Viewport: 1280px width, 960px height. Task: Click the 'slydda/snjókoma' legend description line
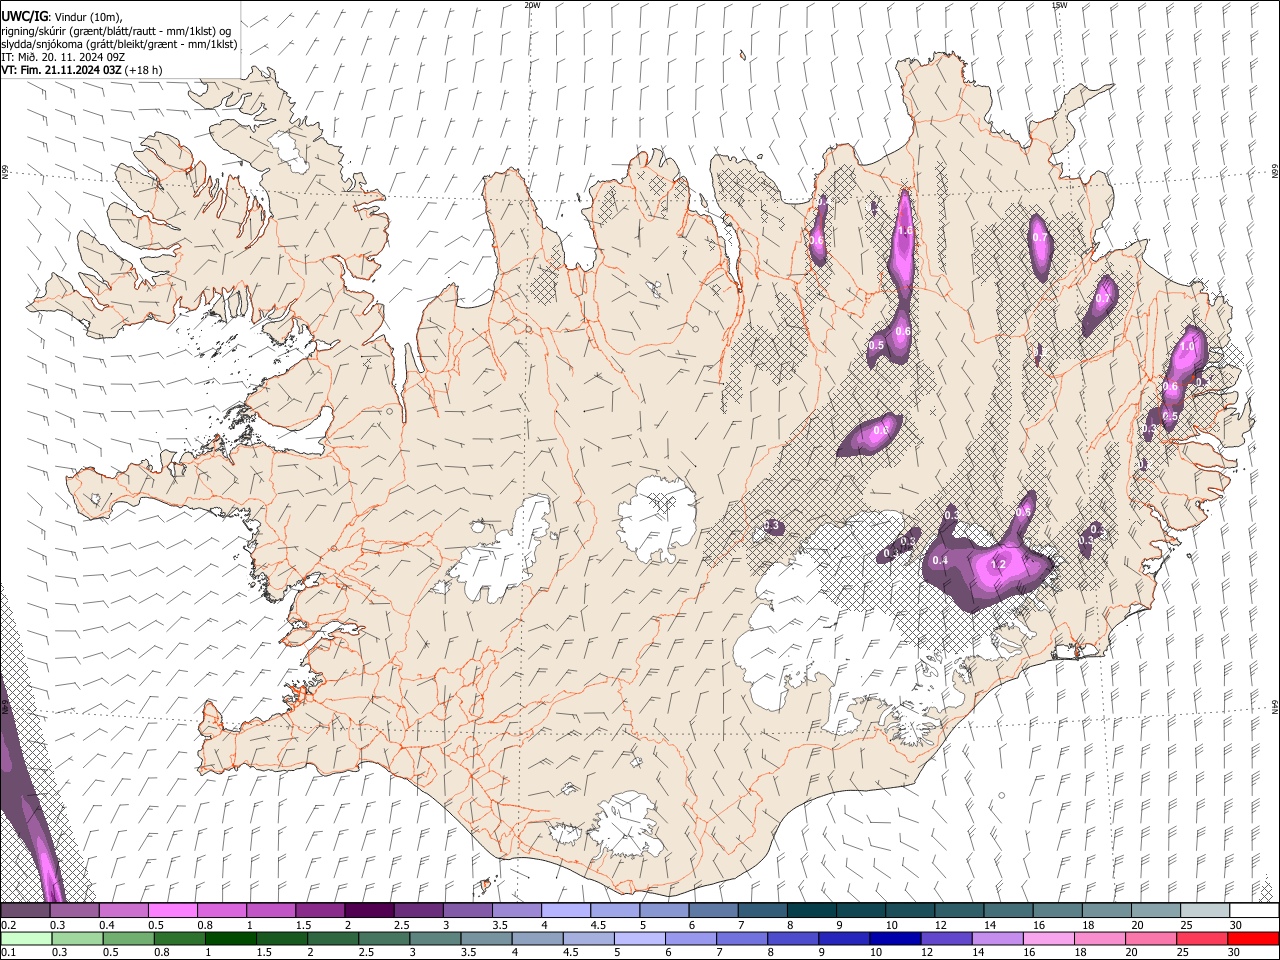[x=119, y=44]
